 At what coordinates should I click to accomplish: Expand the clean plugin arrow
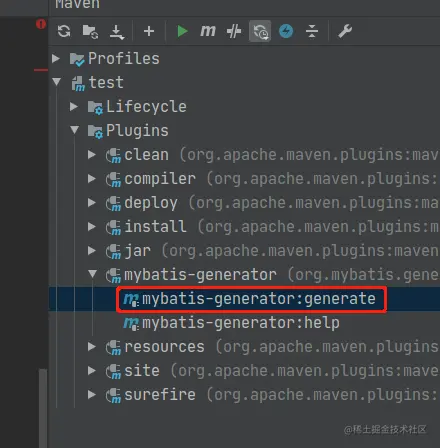(x=92, y=154)
